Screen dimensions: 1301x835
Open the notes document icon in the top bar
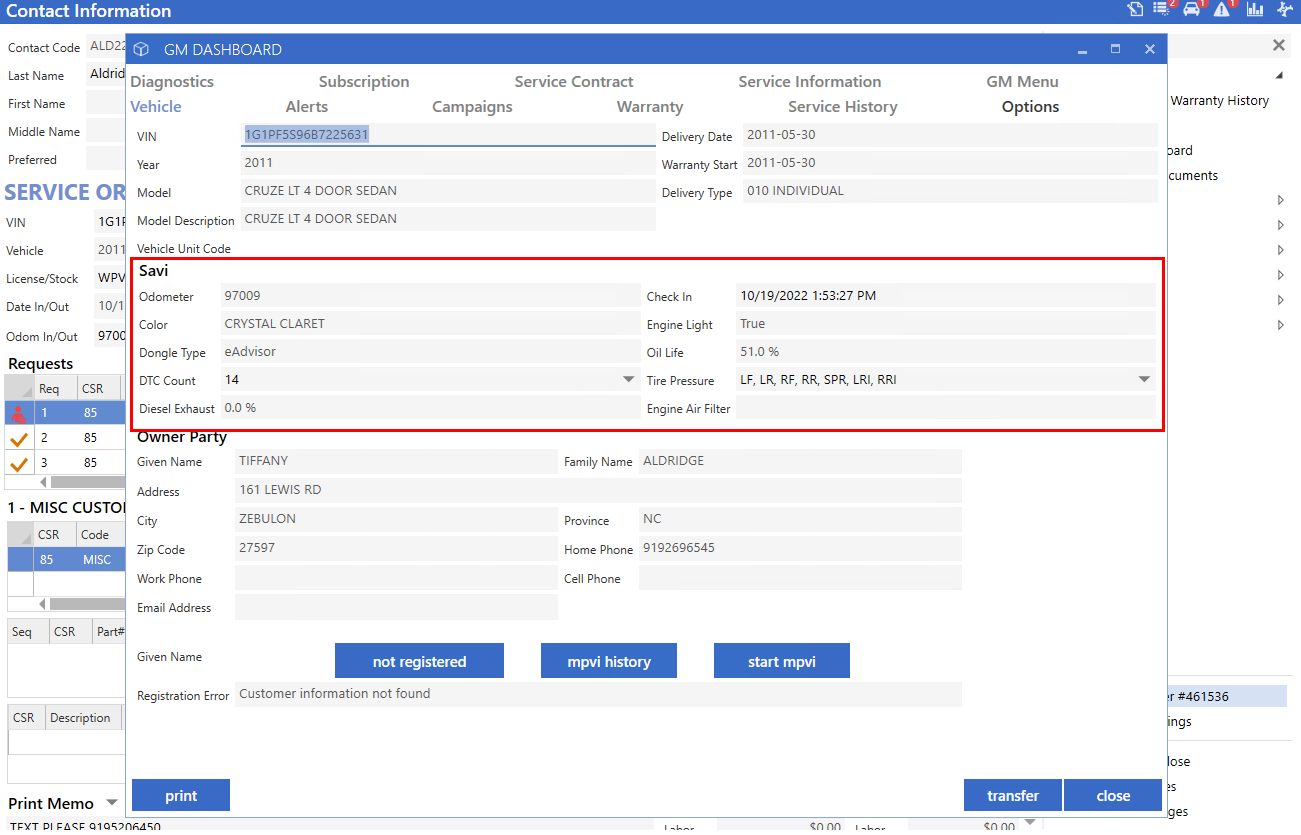(x=1134, y=10)
